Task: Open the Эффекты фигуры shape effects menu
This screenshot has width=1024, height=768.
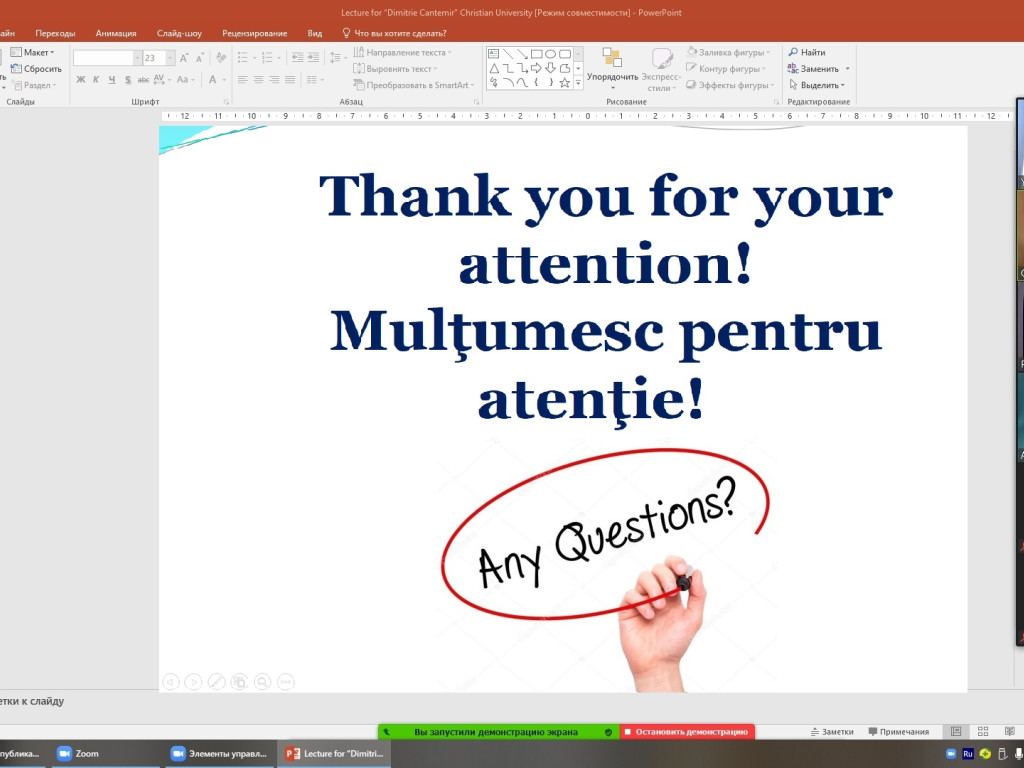Action: tap(730, 85)
